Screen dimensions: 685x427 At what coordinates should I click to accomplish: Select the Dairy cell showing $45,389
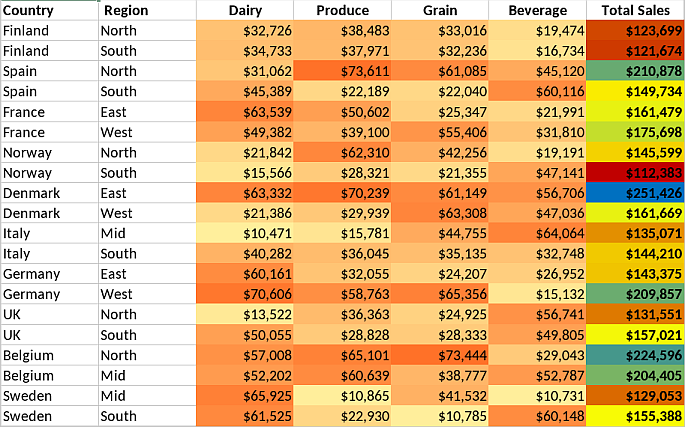coord(245,91)
